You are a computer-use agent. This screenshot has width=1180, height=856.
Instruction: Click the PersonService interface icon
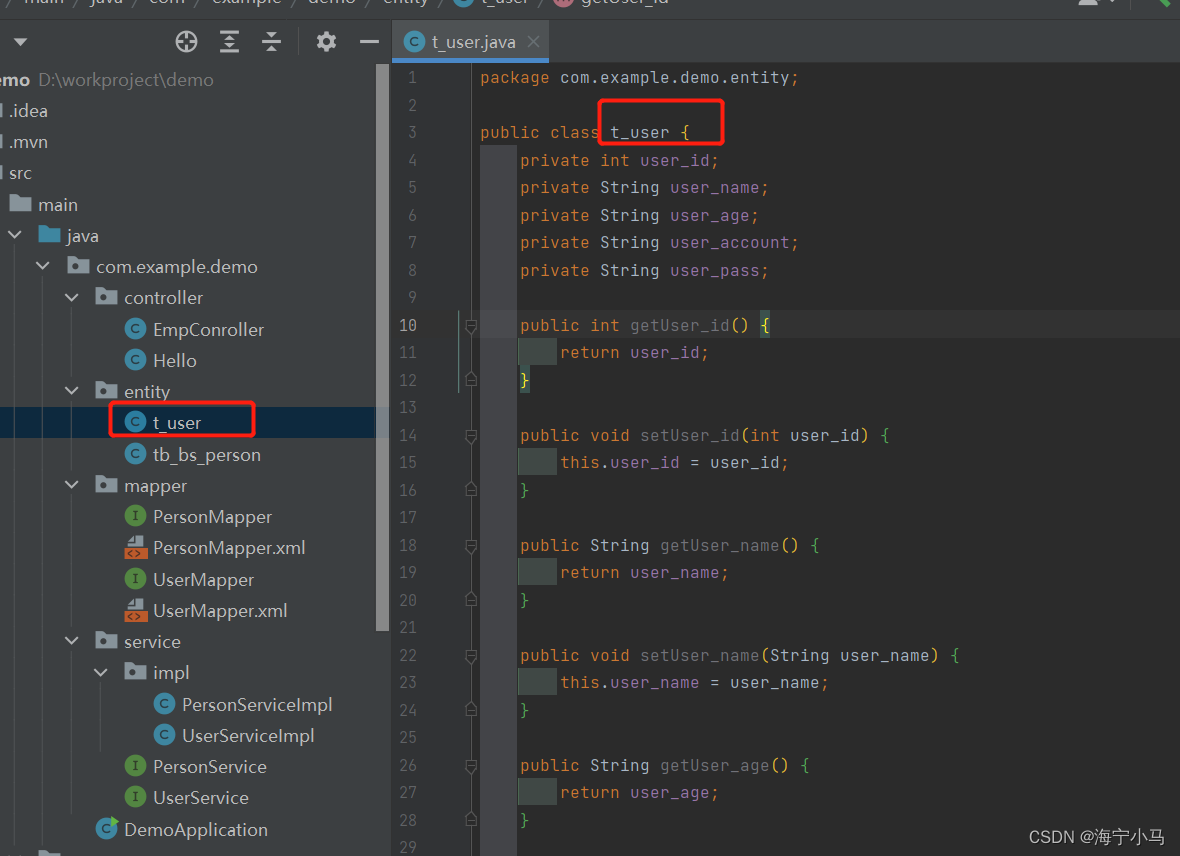[x=135, y=766]
